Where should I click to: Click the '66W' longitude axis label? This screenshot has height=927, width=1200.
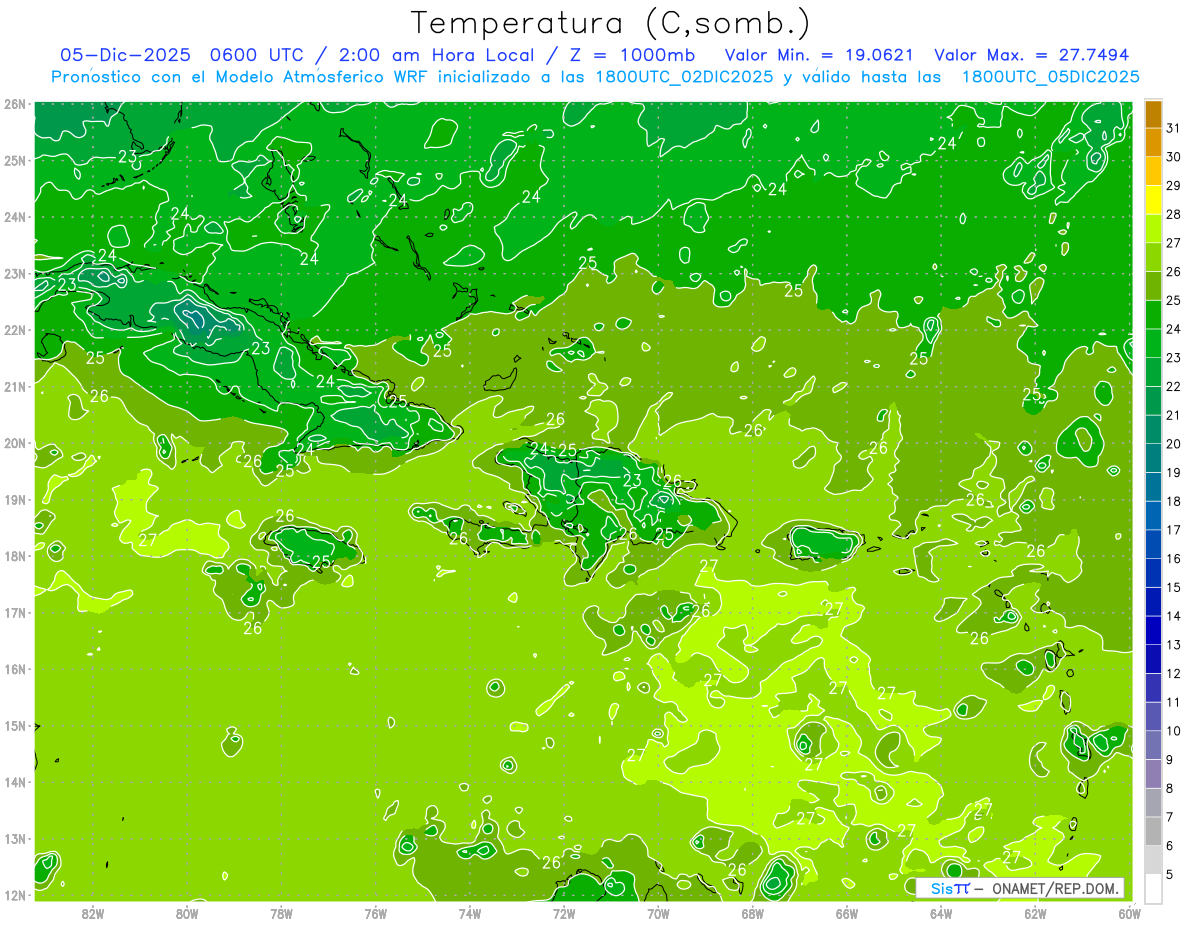coord(847,913)
